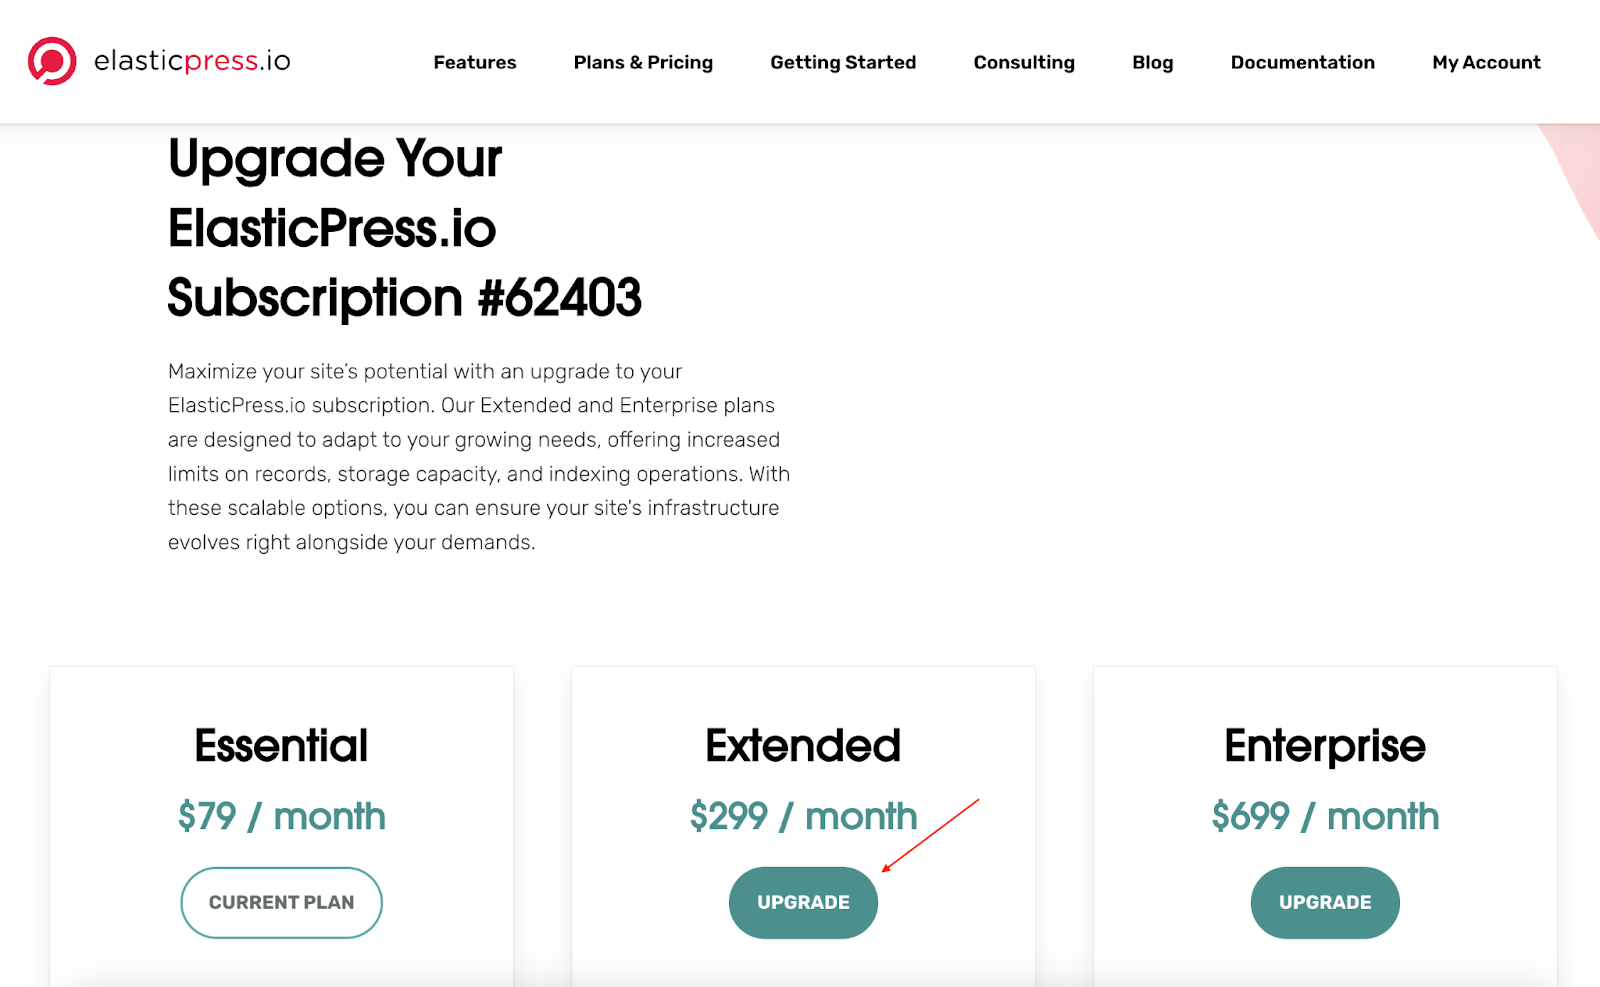Click the $699 / month price text
This screenshot has height=987, width=1600.
pos(1324,816)
